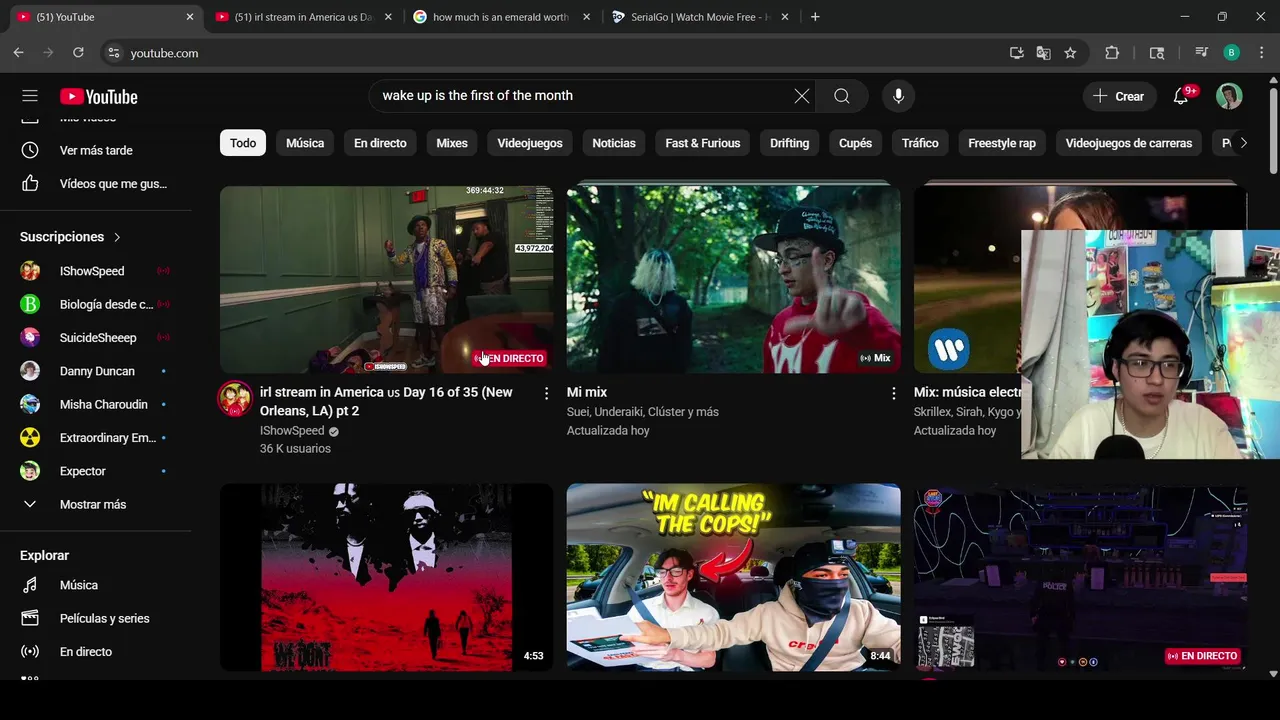Open IShowSpeed live stream thumbnail
The image size is (1280, 720).
pos(386,279)
